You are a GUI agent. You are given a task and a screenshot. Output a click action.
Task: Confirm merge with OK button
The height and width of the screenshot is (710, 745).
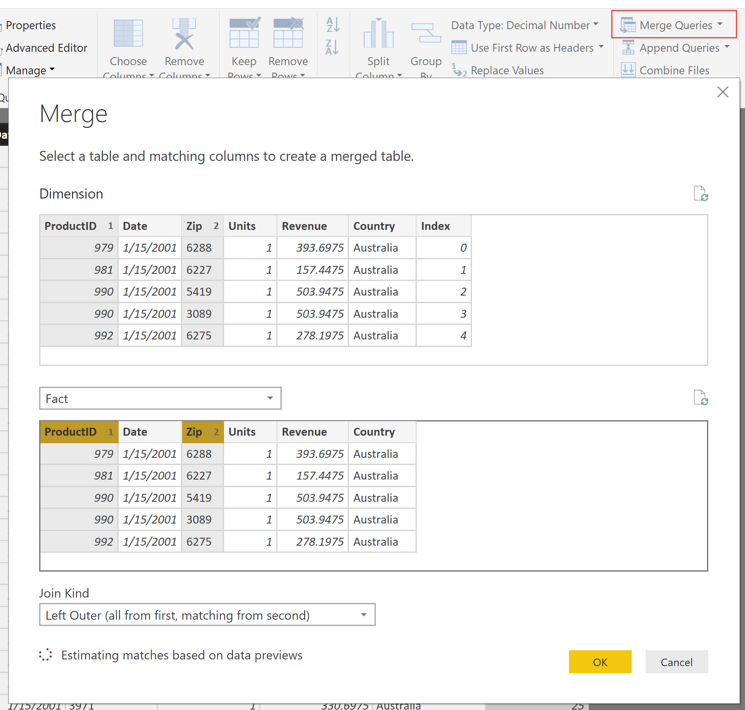click(x=600, y=662)
